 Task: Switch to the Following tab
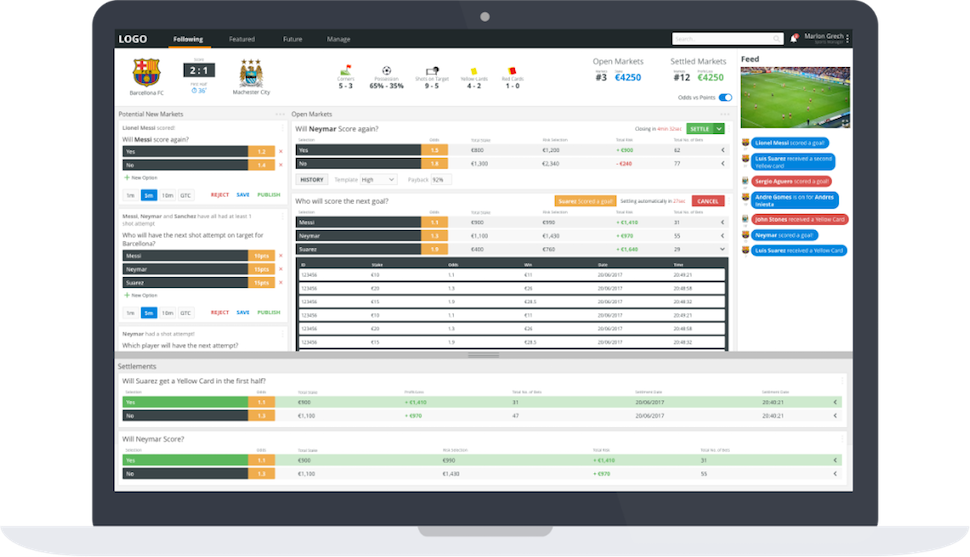(x=188, y=39)
